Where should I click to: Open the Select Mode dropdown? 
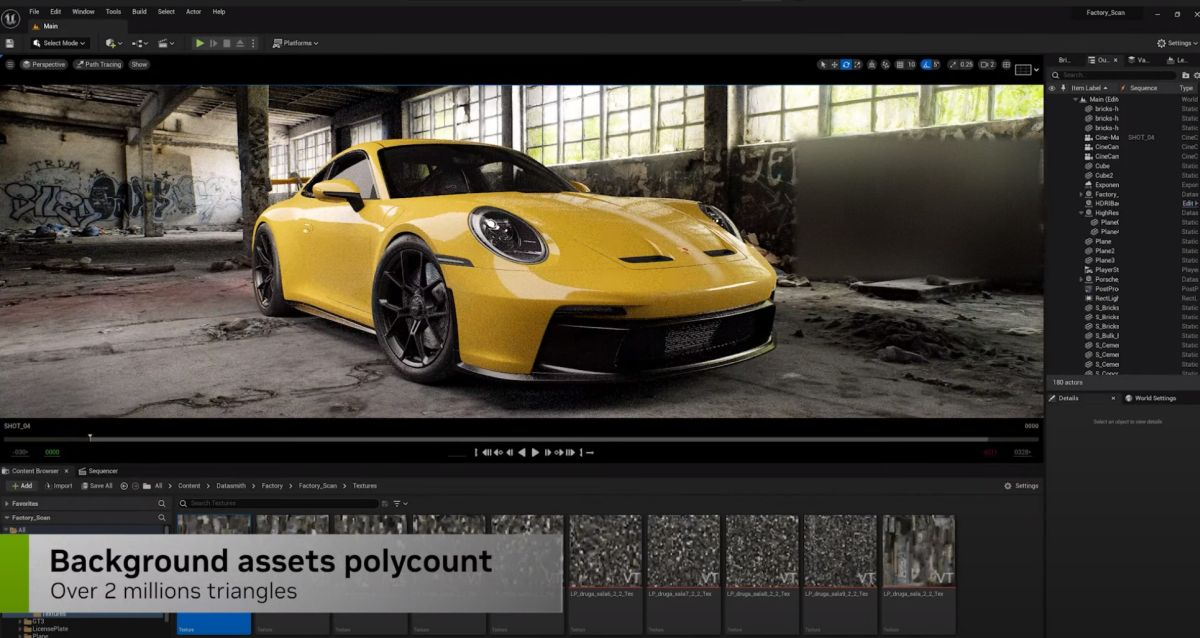[61, 43]
